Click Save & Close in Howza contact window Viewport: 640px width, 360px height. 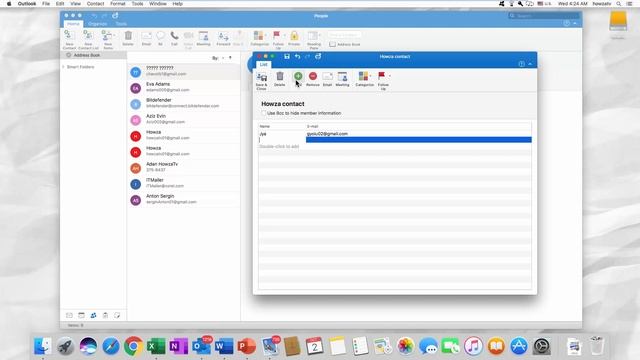tap(262, 80)
